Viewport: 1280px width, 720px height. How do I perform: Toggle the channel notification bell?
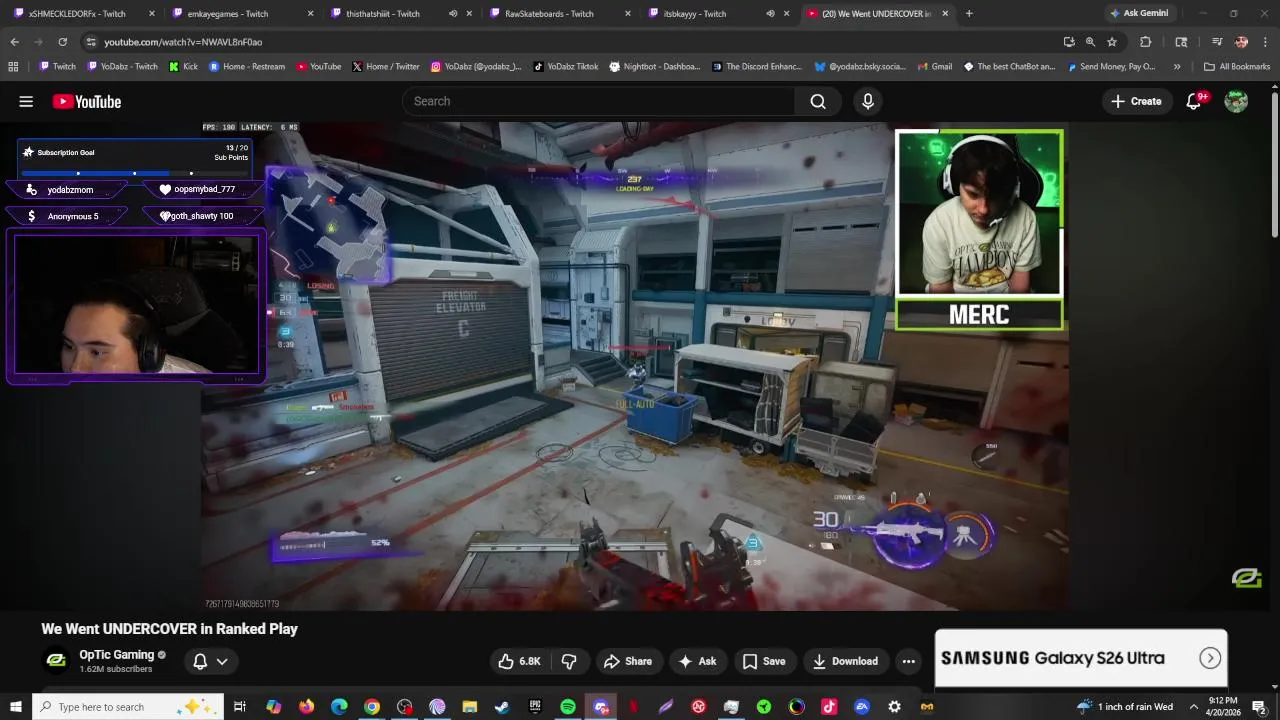[x=200, y=661]
